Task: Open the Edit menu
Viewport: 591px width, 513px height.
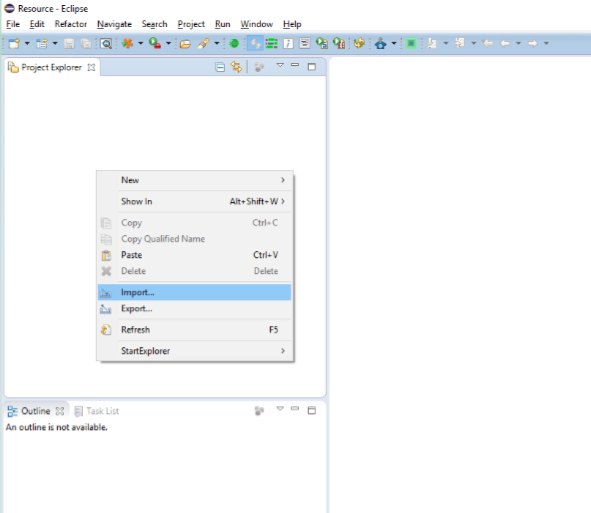Action: (x=37, y=24)
